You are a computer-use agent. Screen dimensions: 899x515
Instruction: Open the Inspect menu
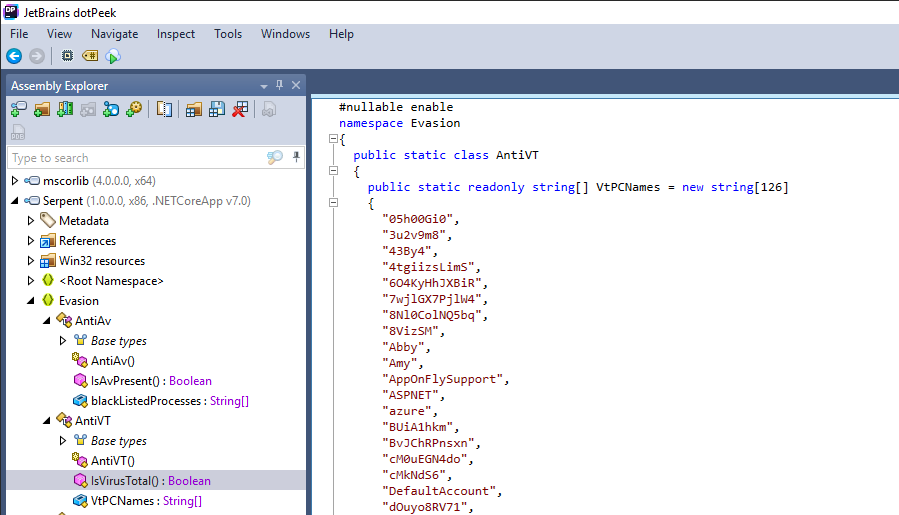(176, 34)
